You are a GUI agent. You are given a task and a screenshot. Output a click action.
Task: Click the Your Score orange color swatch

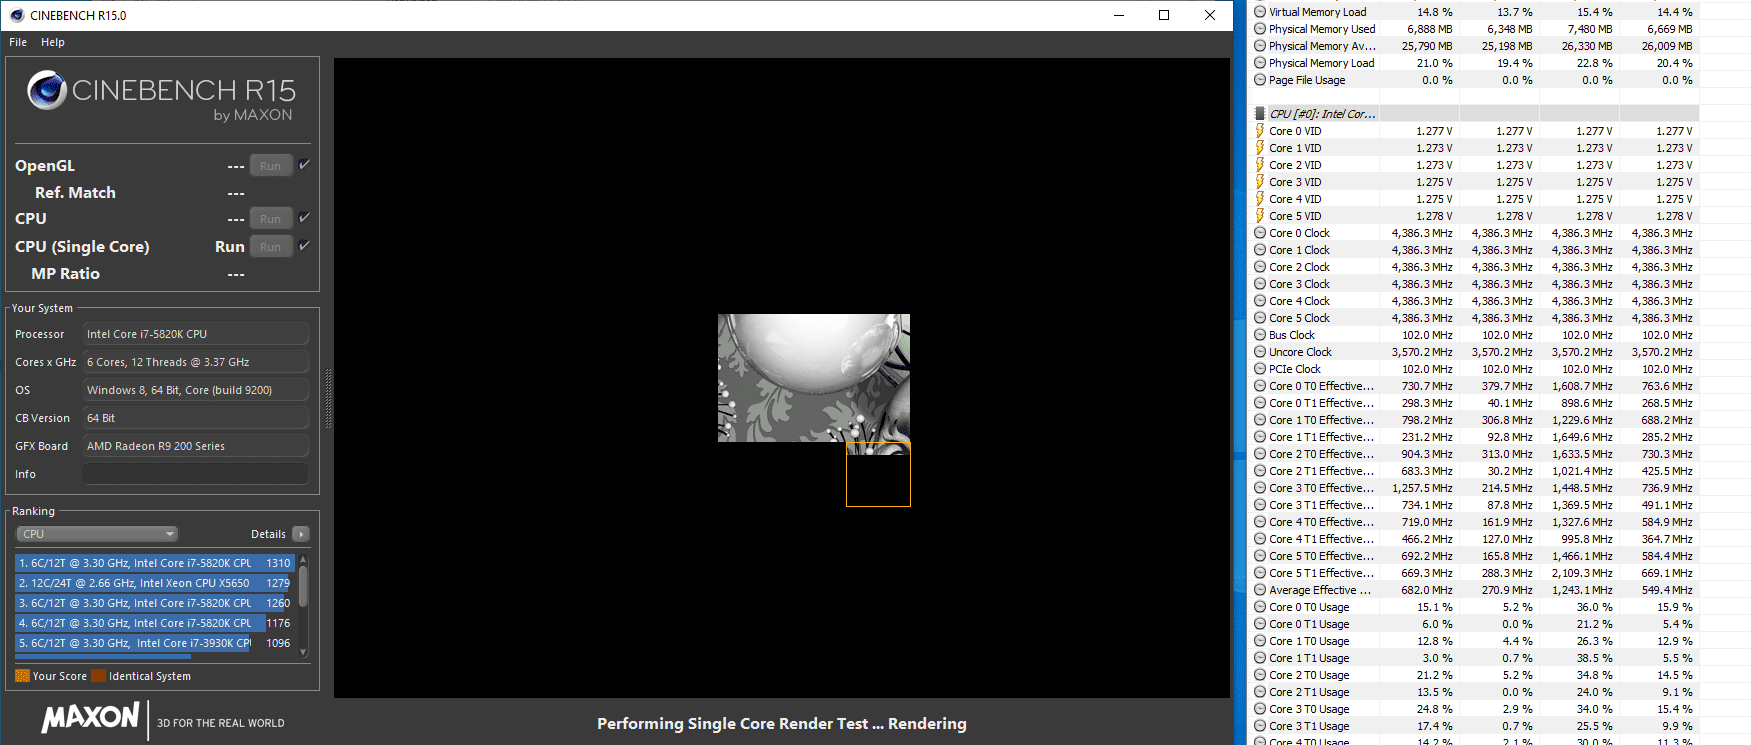pyautogui.click(x=22, y=676)
